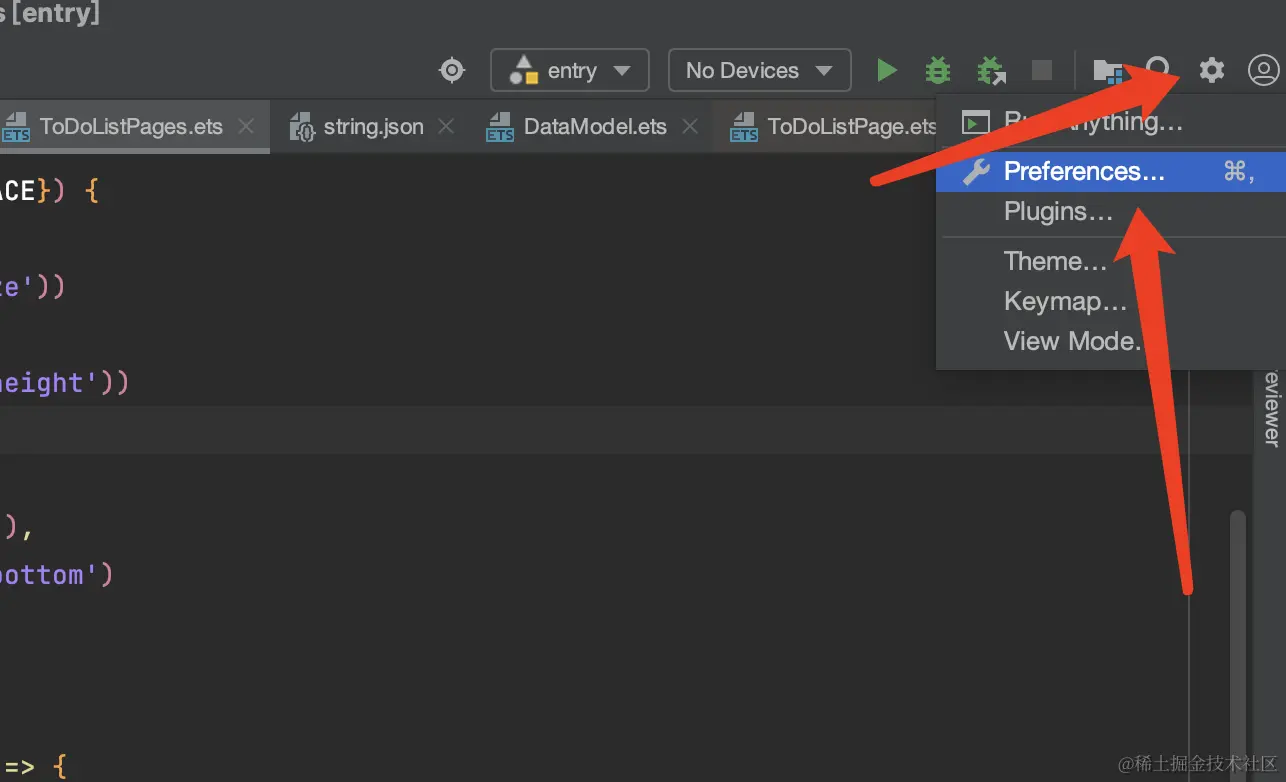Screen dimensions: 1286x782
Task: Open Keymap… from the settings menu
Action: 1111,302
